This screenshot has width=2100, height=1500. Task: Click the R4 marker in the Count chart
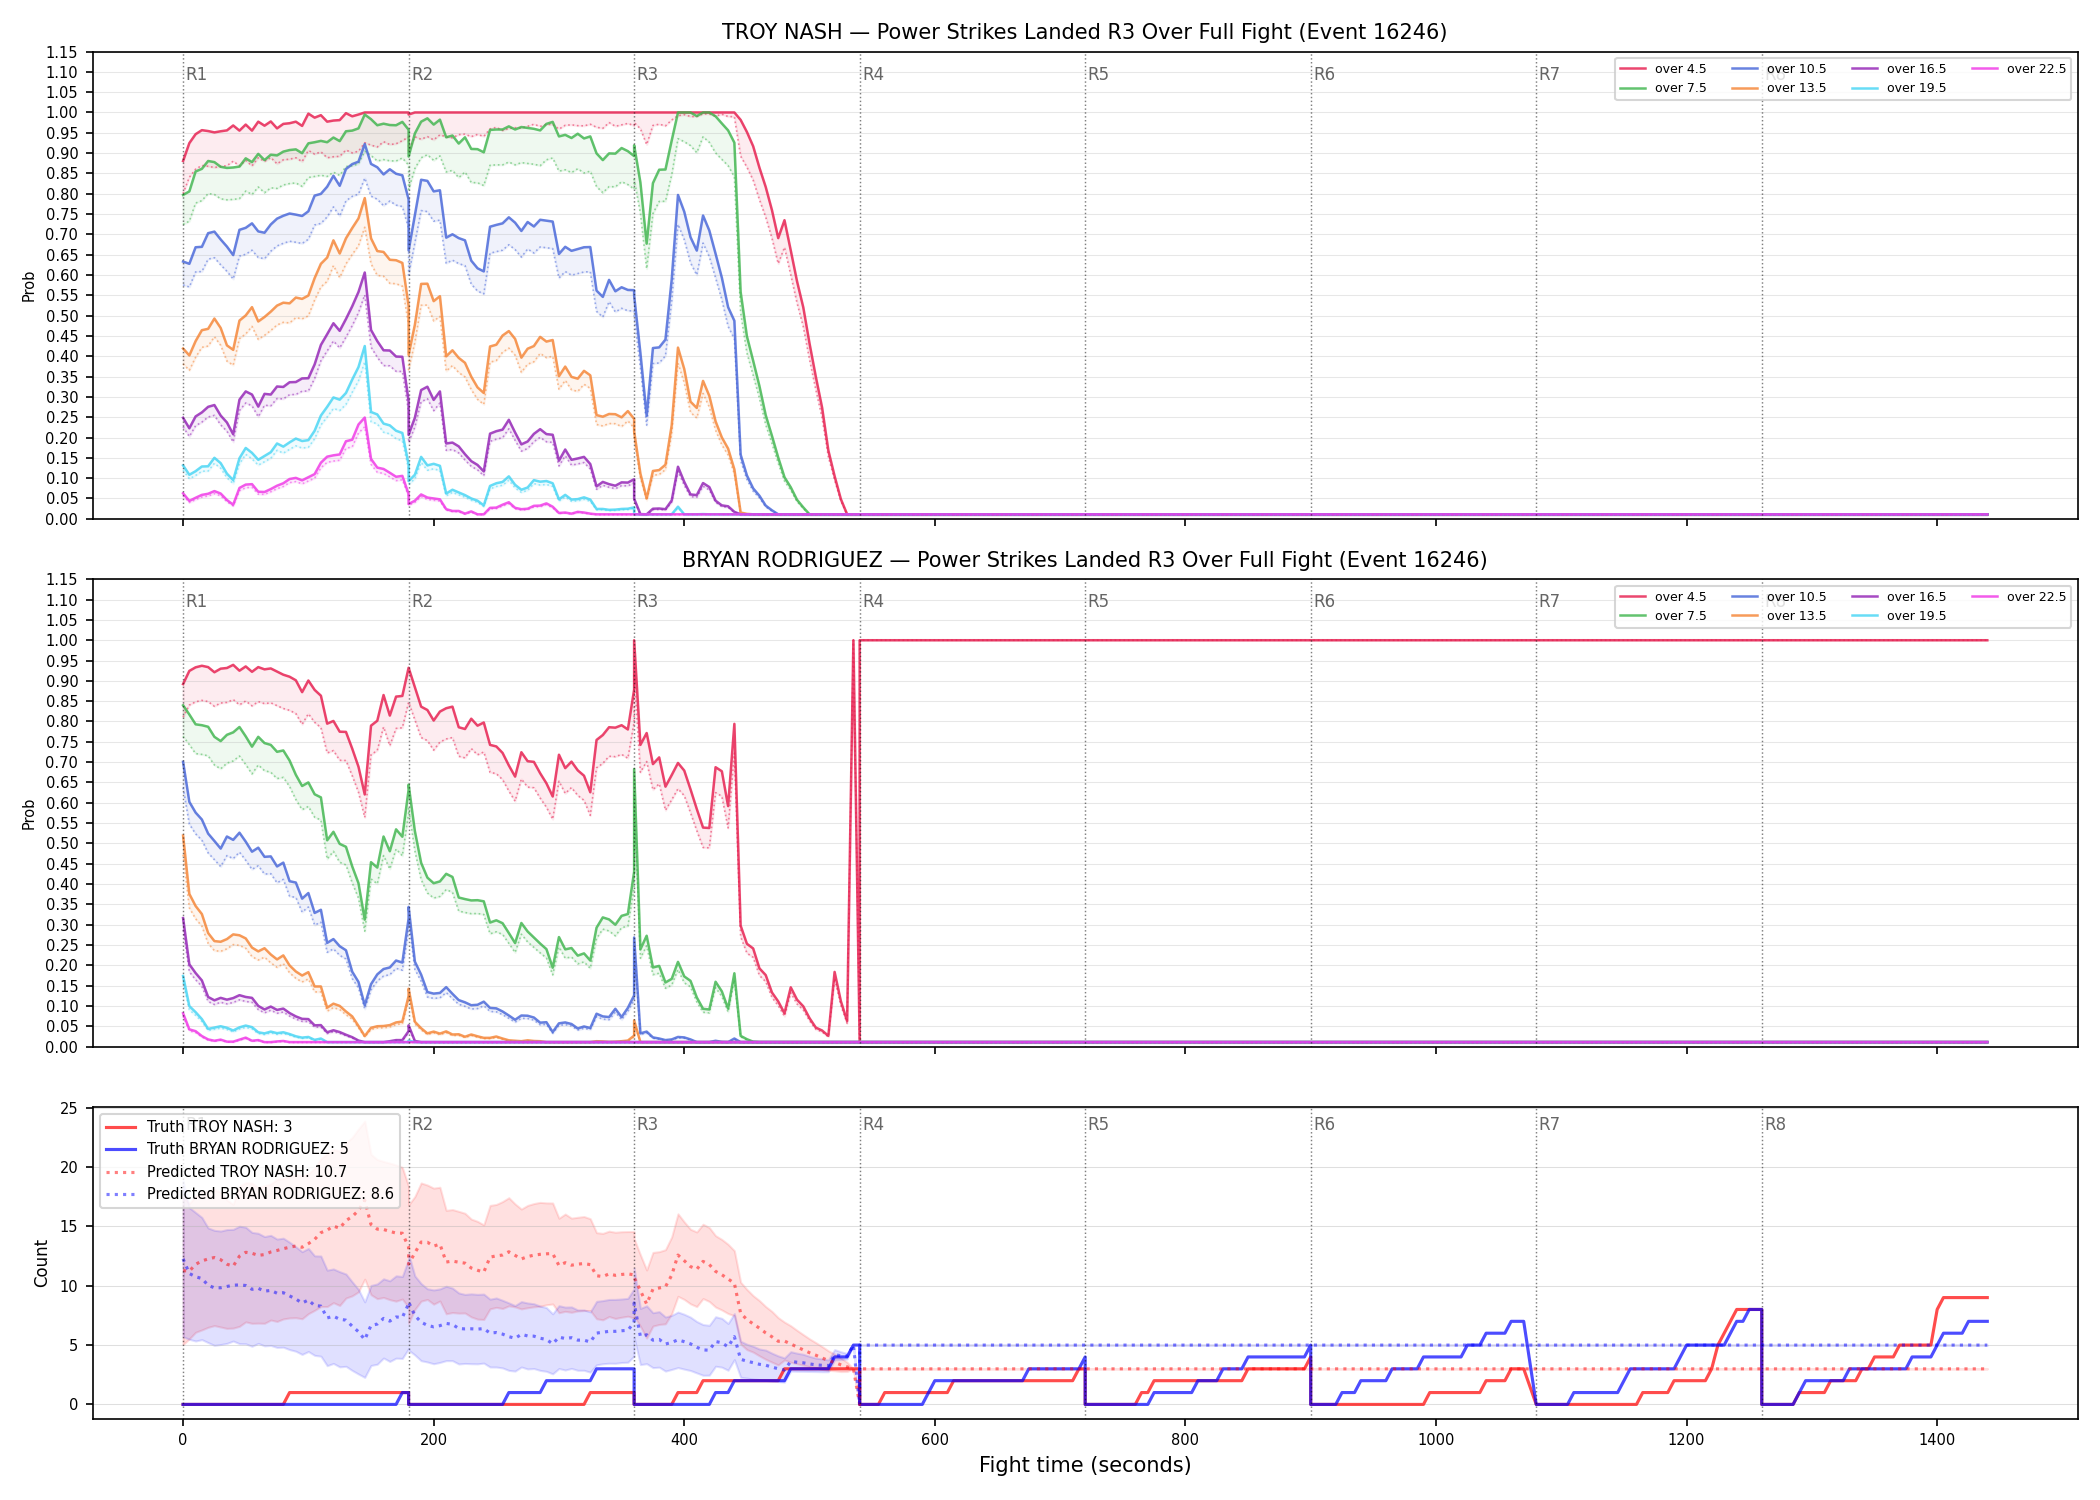pos(873,1124)
